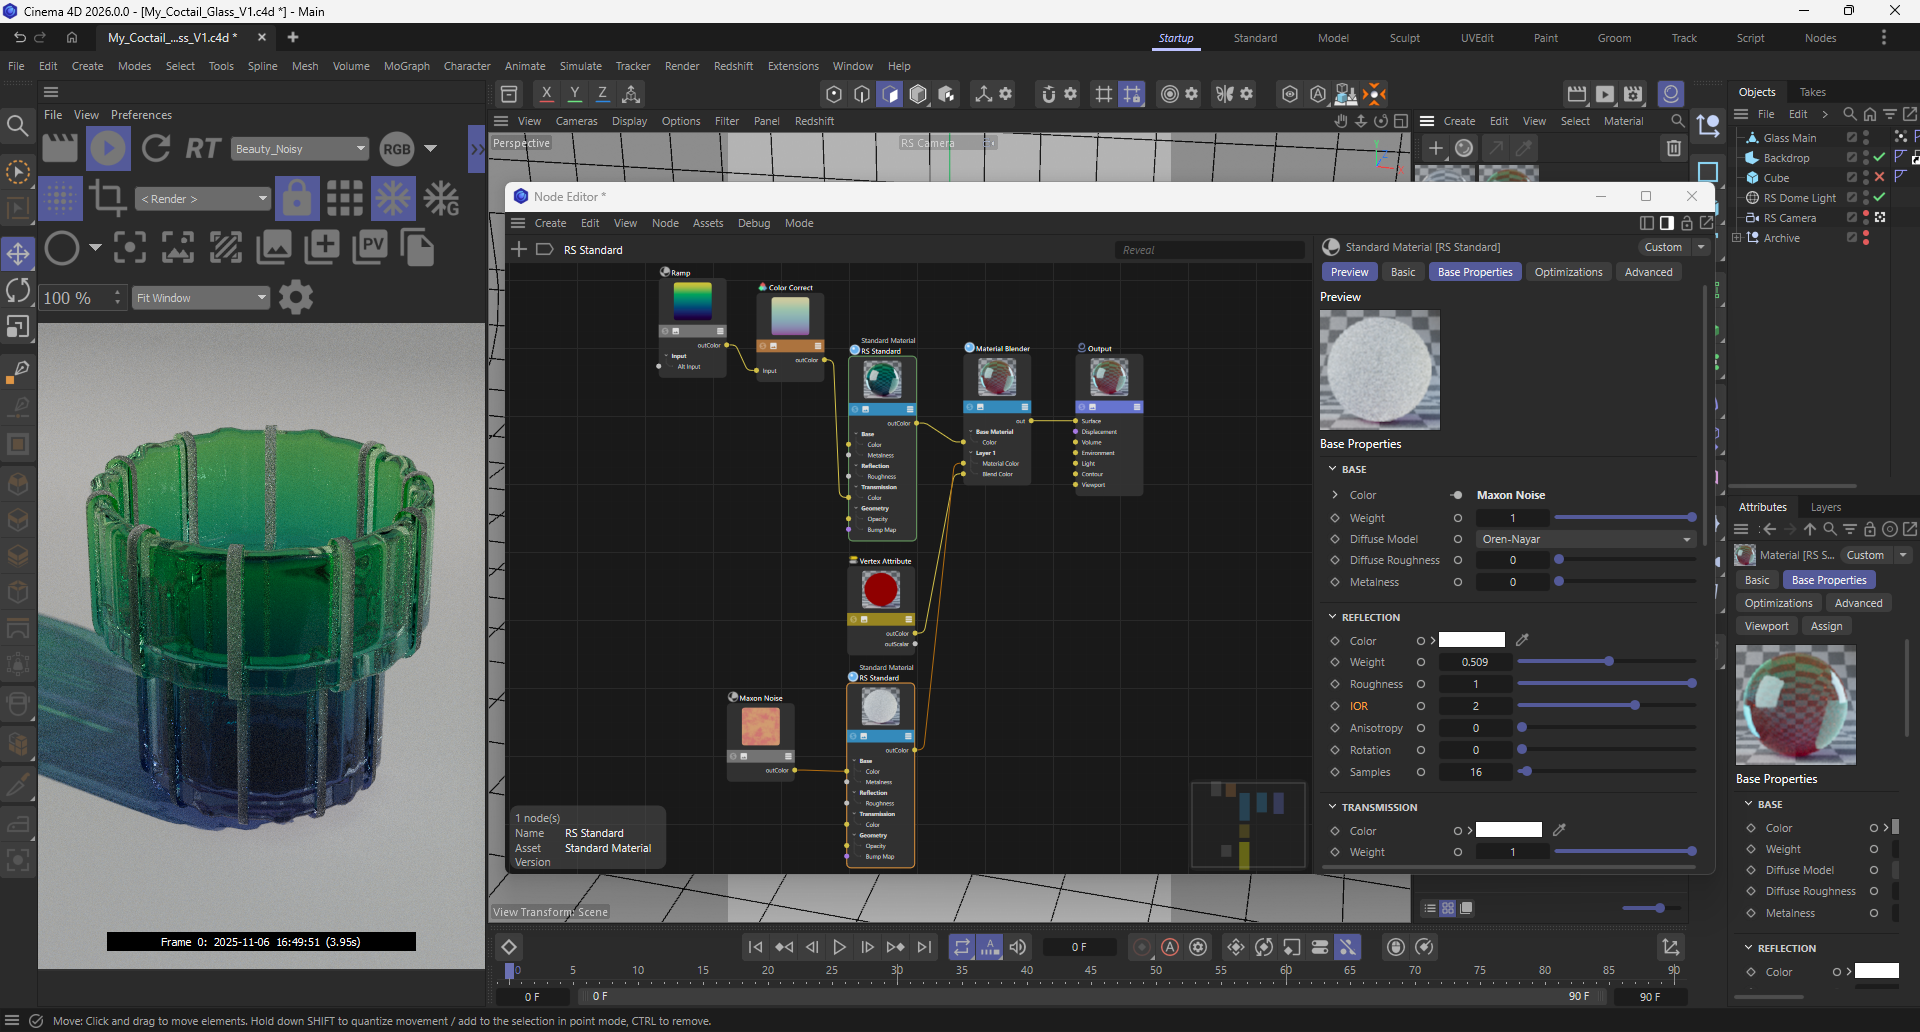Click the copy document icon in RenderView
This screenshot has height=1032, width=1920.
(417, 247)
